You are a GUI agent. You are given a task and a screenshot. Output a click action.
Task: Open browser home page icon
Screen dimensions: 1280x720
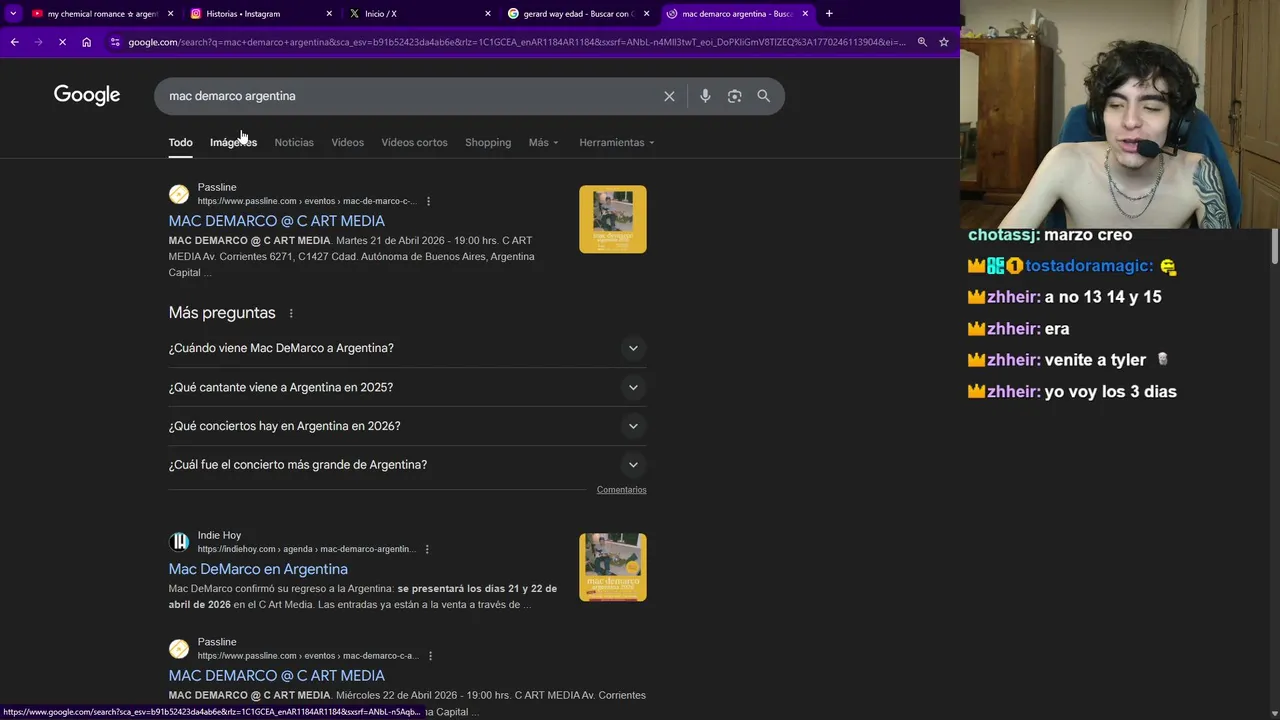pyautogui.click(x=87, y=42)
